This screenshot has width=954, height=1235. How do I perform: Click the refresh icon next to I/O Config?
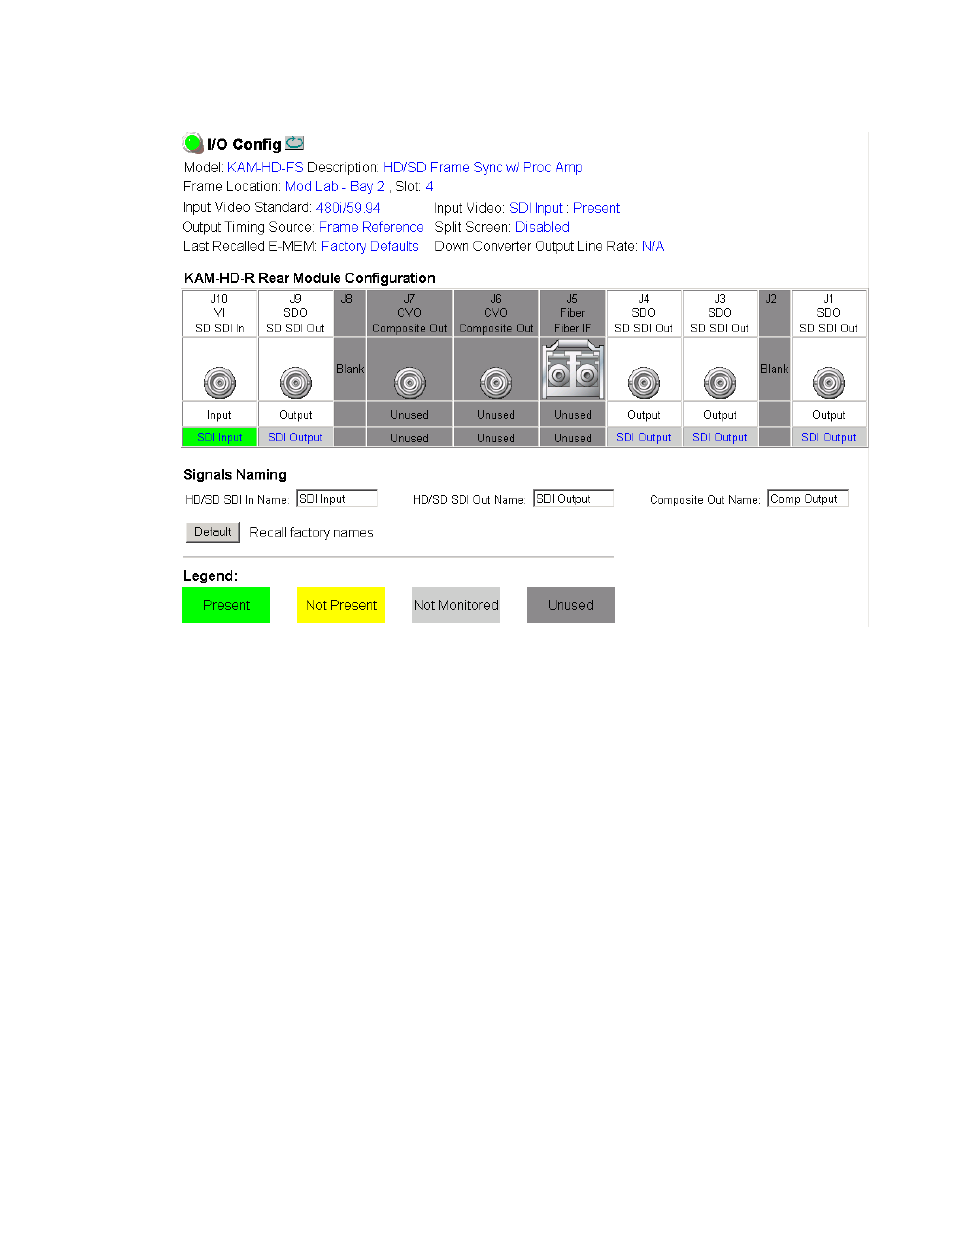coord(294,143)
